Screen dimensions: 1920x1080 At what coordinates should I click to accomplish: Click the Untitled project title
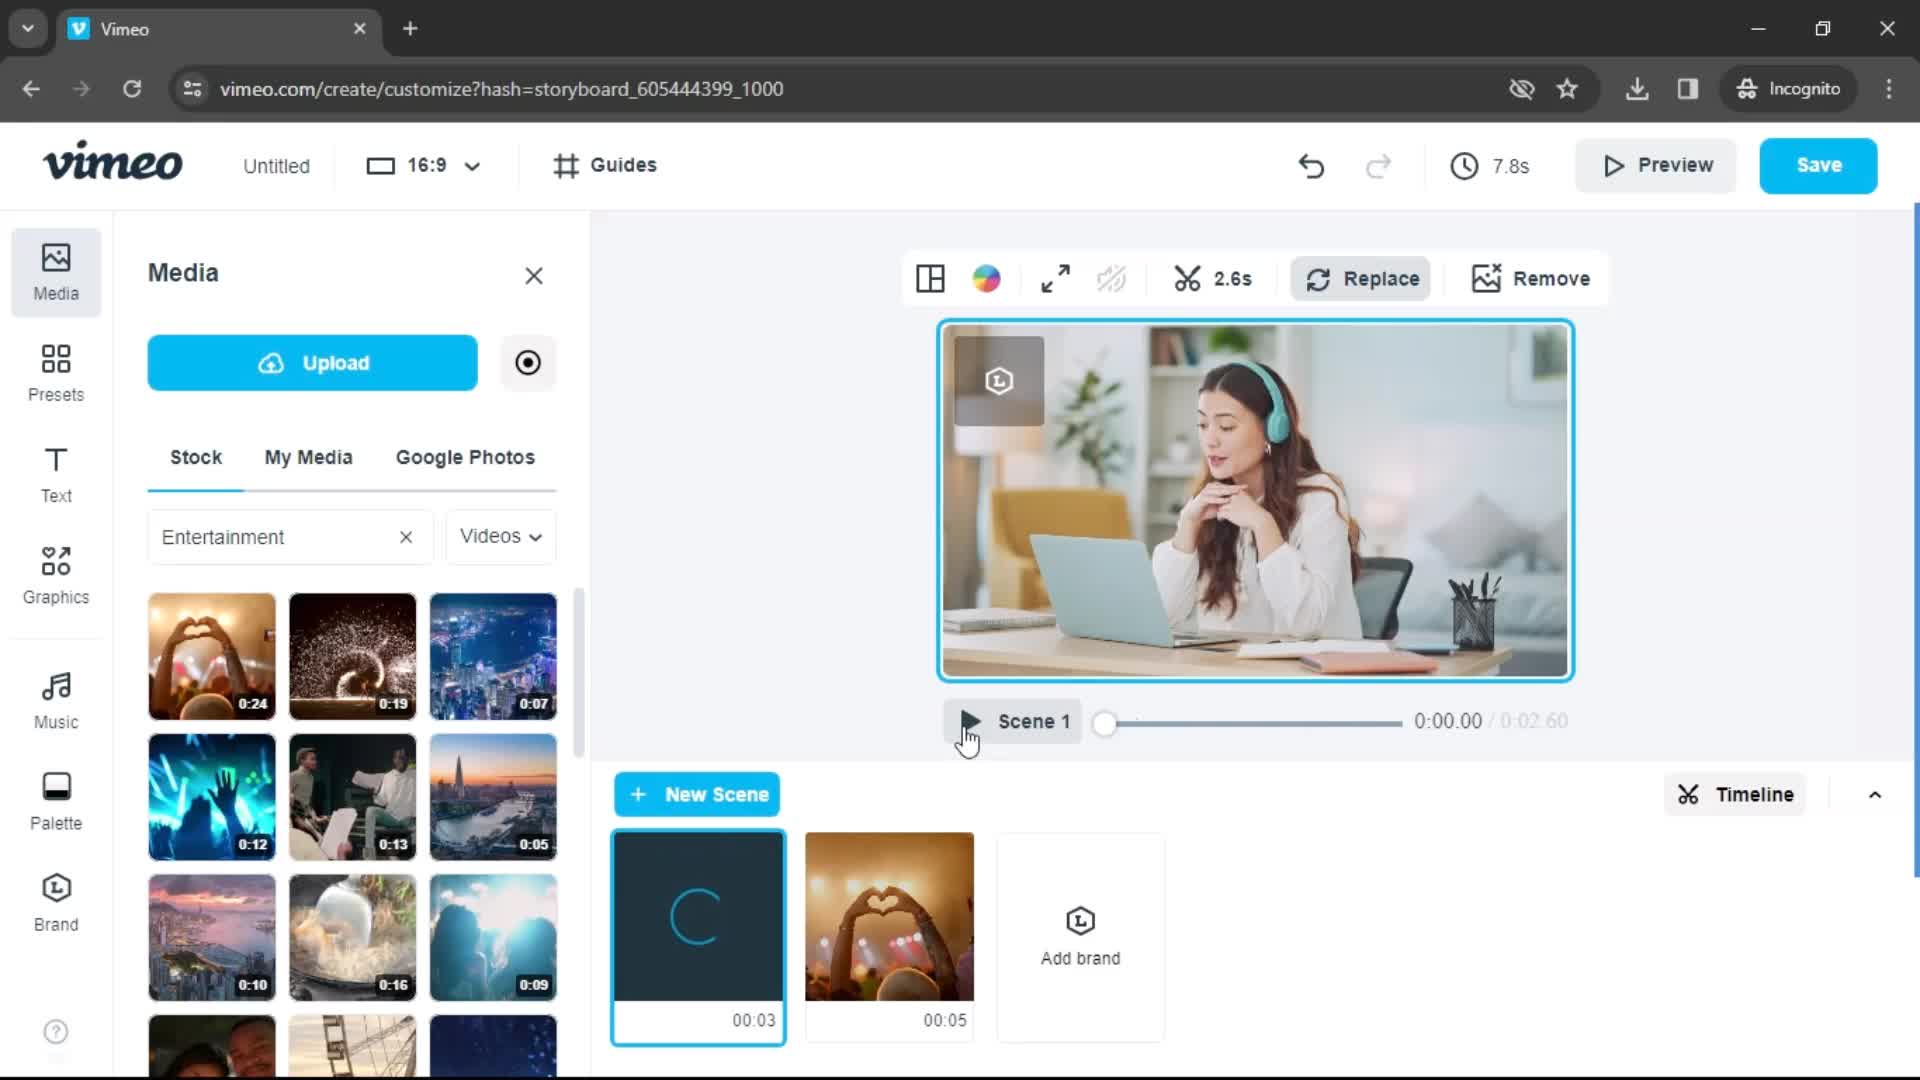(x=276, y=166)
